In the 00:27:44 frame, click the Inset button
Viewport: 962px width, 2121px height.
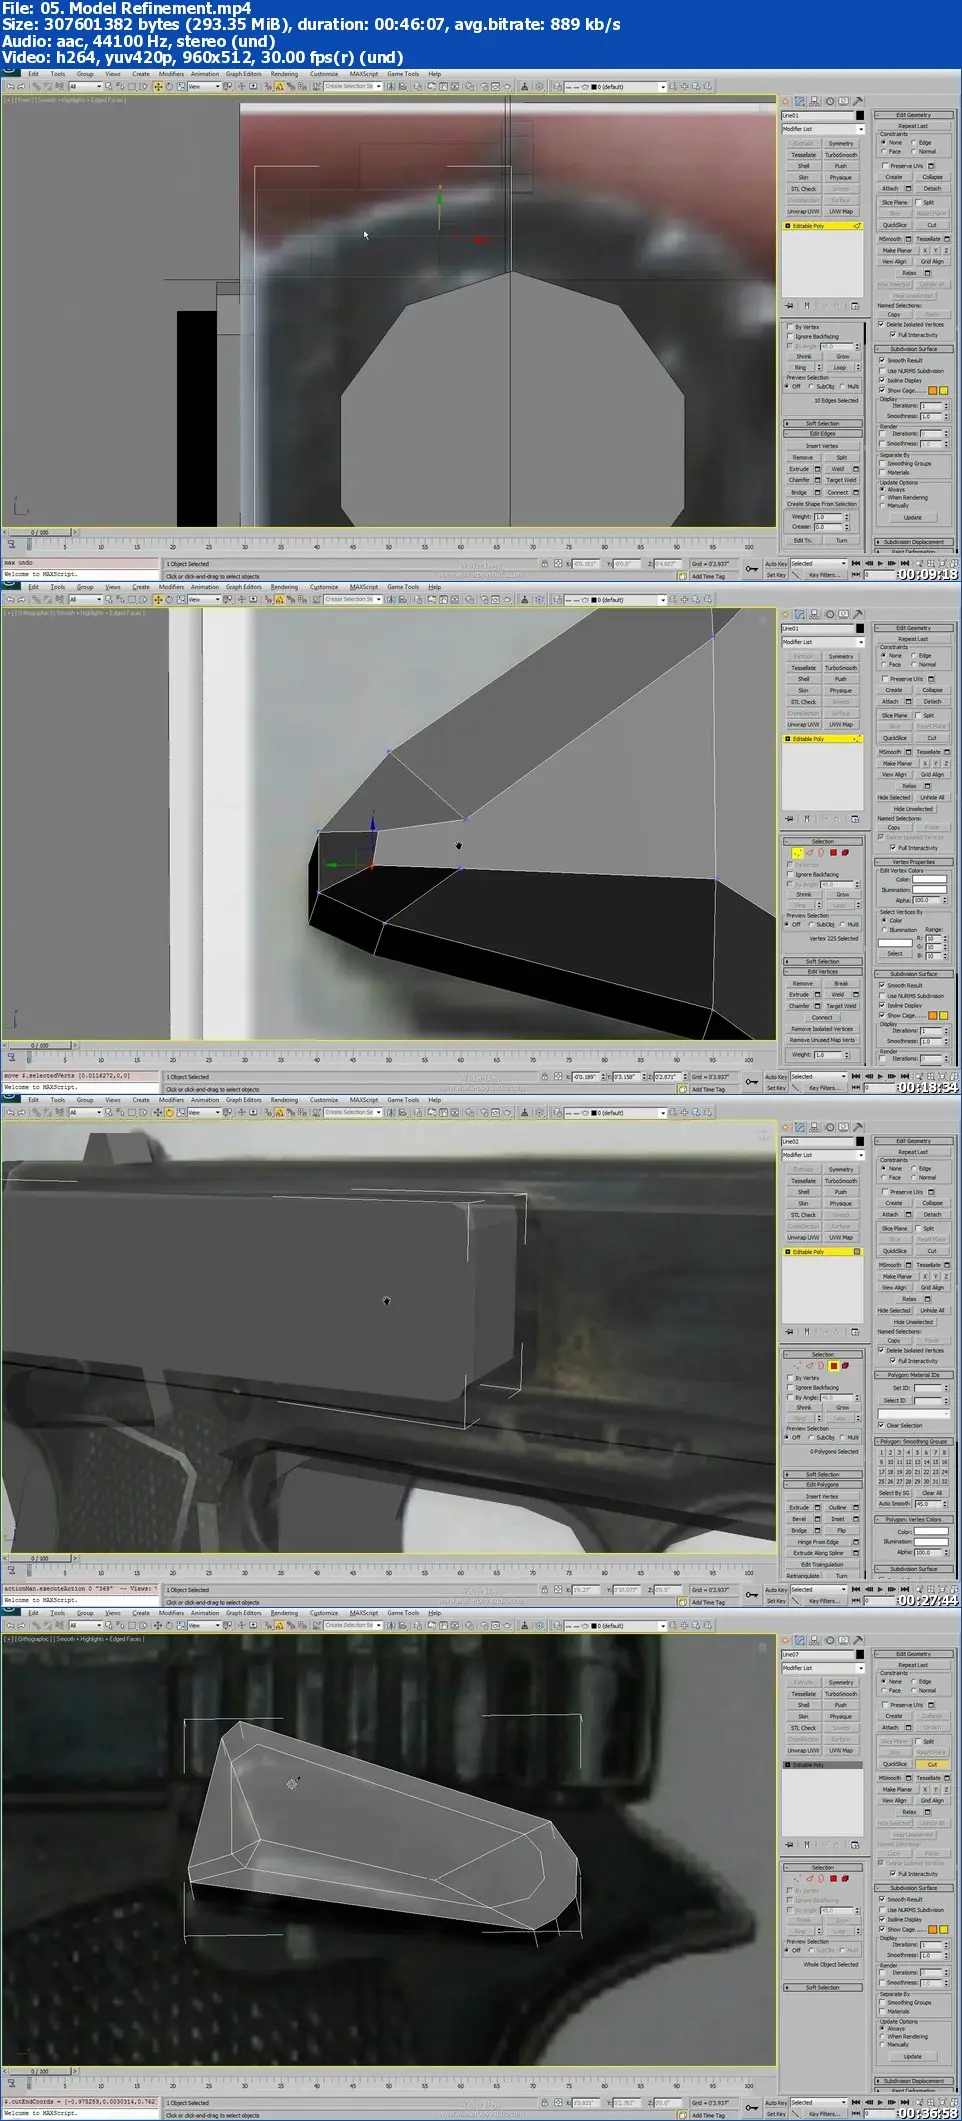point(838,1519)
